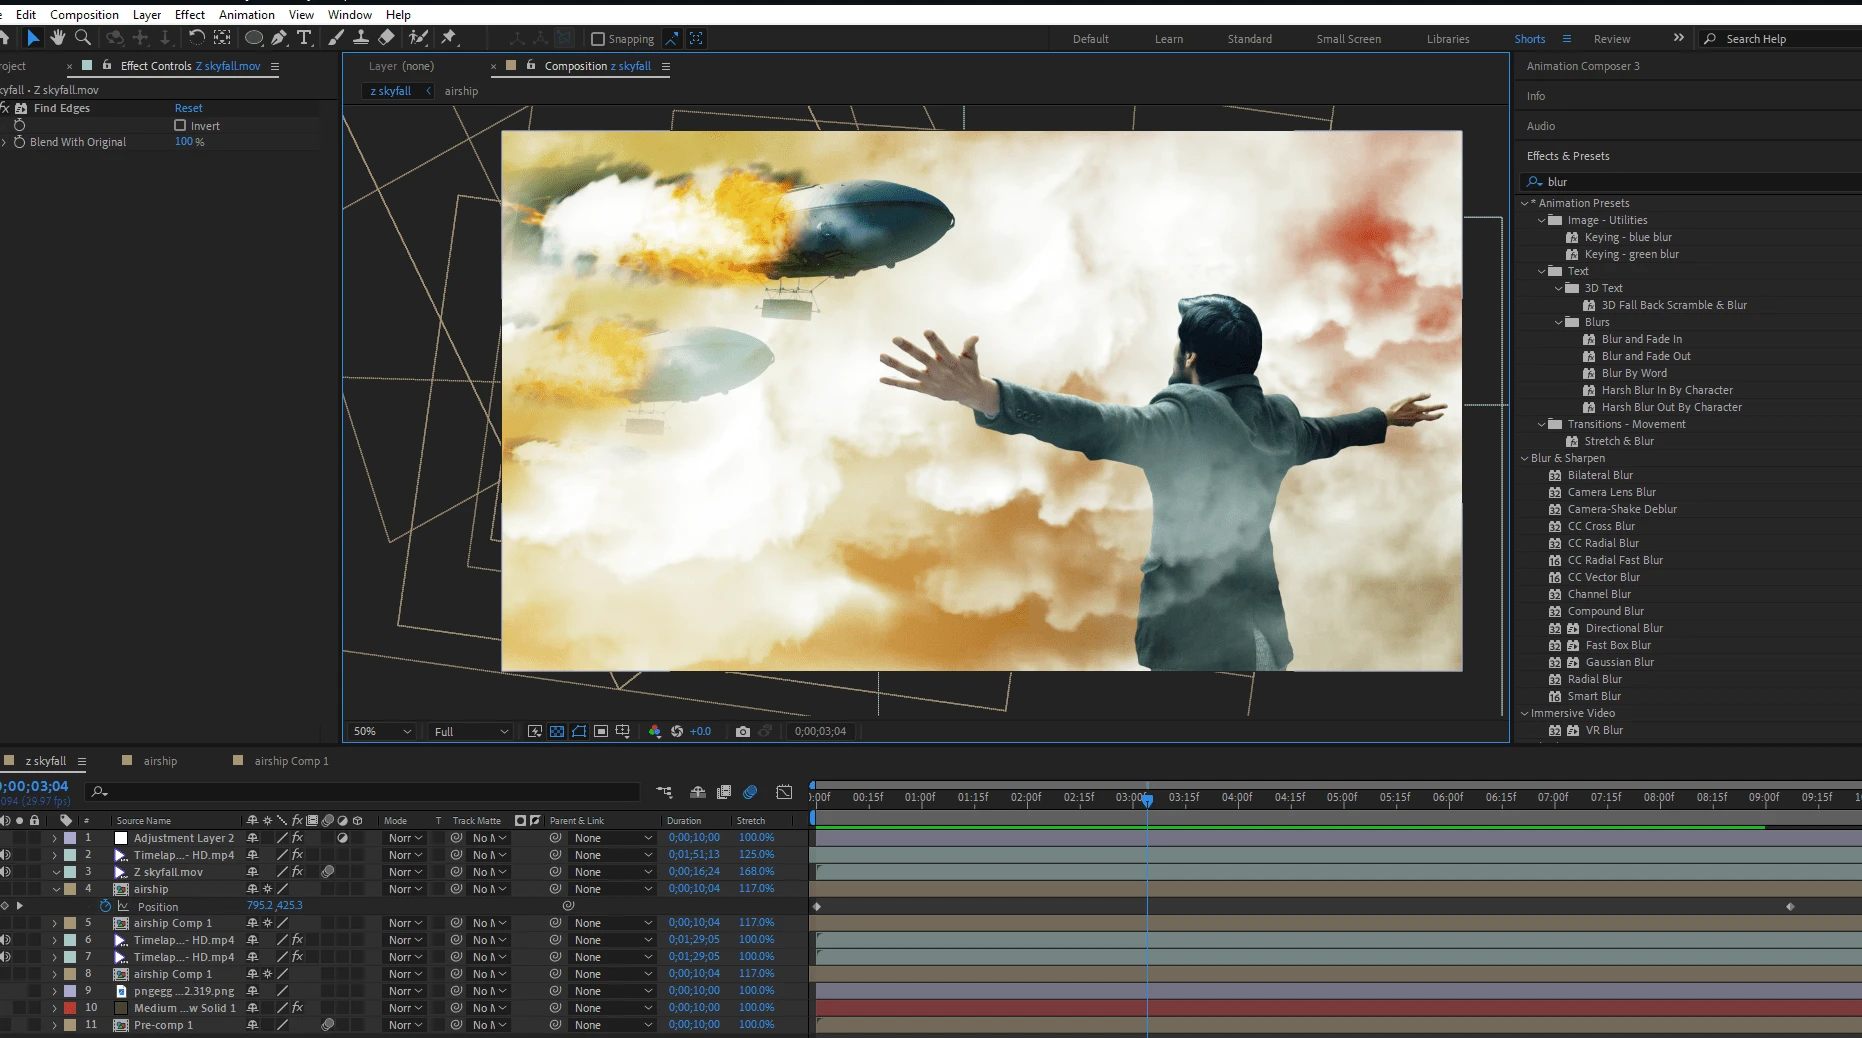
Task: Open Parent dropdown for Pre-comp 1
Action: click(x=613, y=1025)
